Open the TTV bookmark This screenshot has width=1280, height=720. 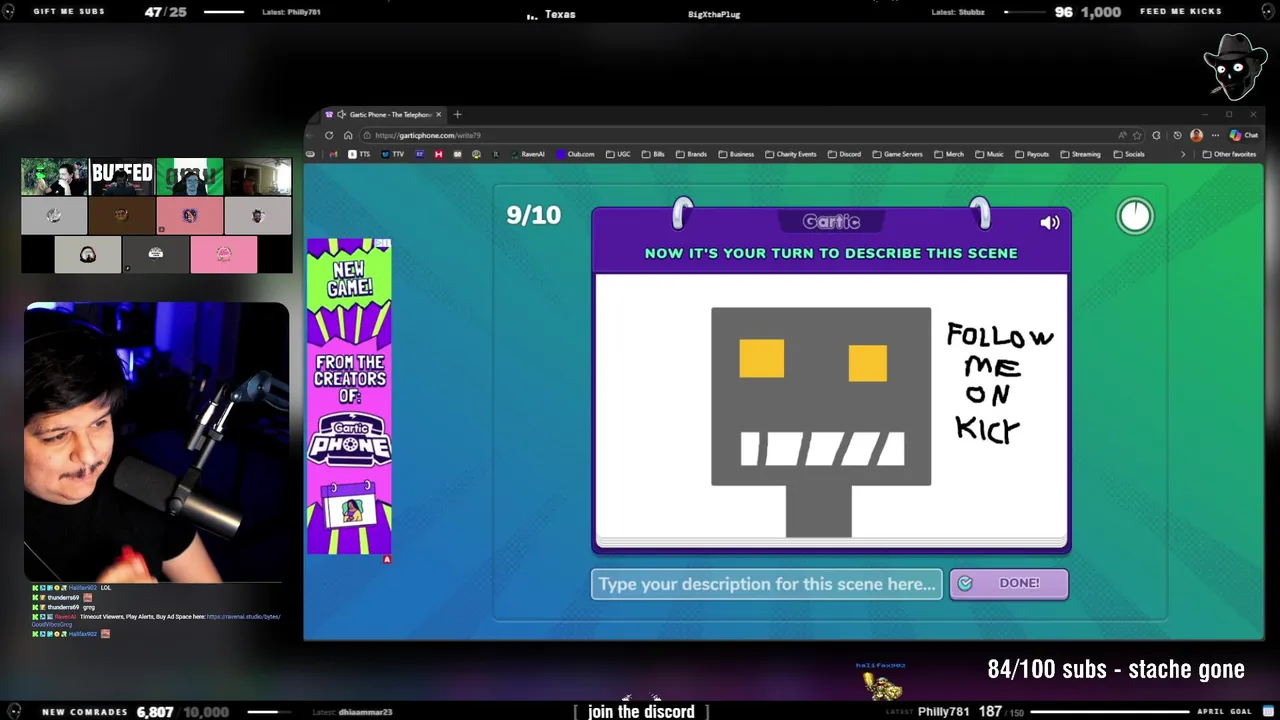[x=393, y=154]
